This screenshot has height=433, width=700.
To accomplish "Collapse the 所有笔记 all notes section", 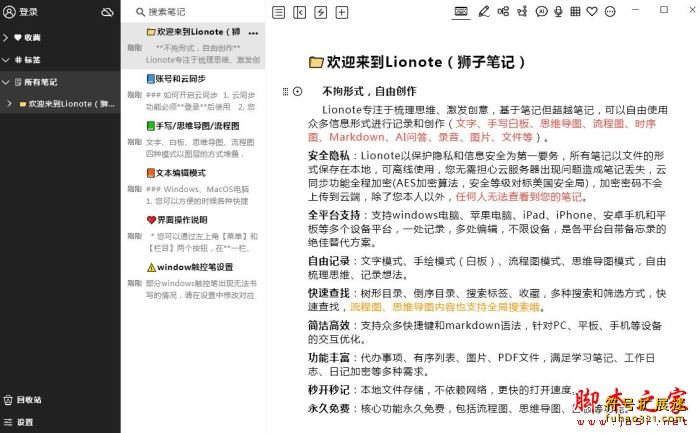I will (x=5, y=82).
